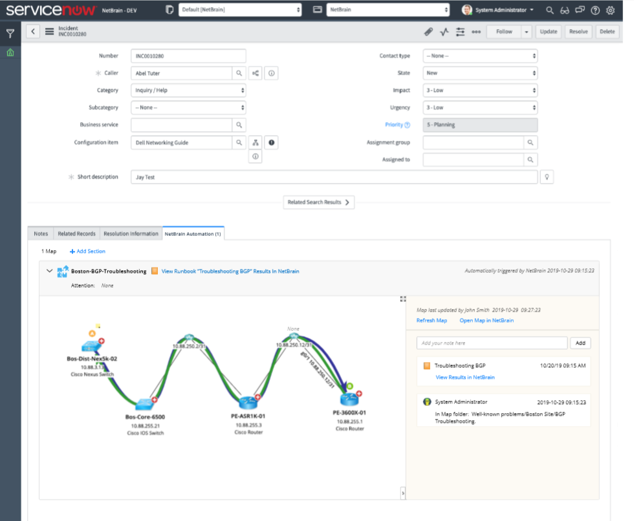
Task: Look up Assignment group with magnifier
Action: click(530, 143)
